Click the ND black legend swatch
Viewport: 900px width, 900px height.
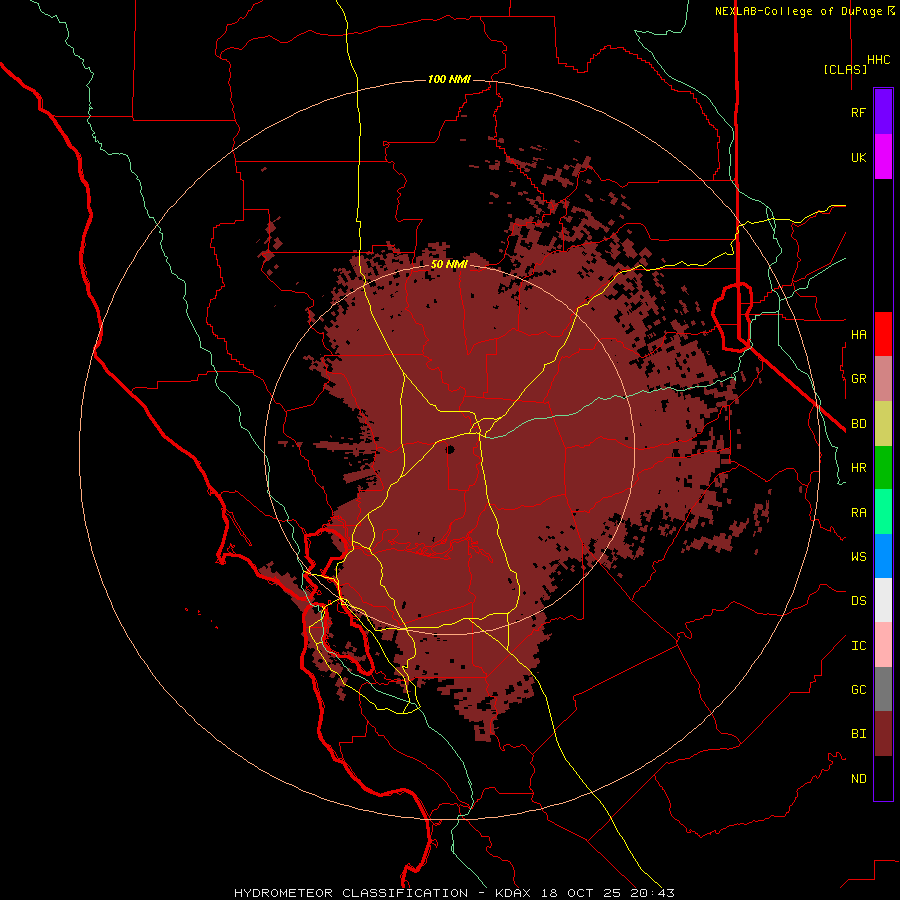click(883, 778)
